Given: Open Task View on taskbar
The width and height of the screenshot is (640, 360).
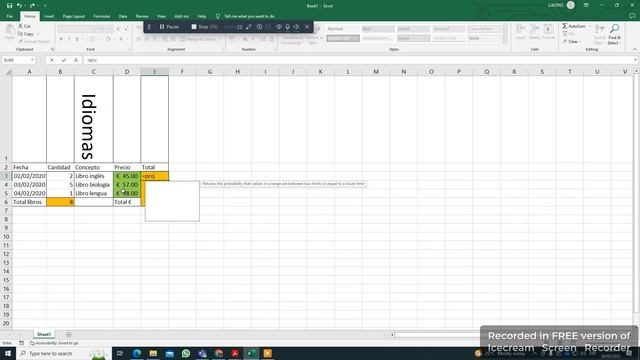Looking at the screenshot, I should [x=120, y=353].
